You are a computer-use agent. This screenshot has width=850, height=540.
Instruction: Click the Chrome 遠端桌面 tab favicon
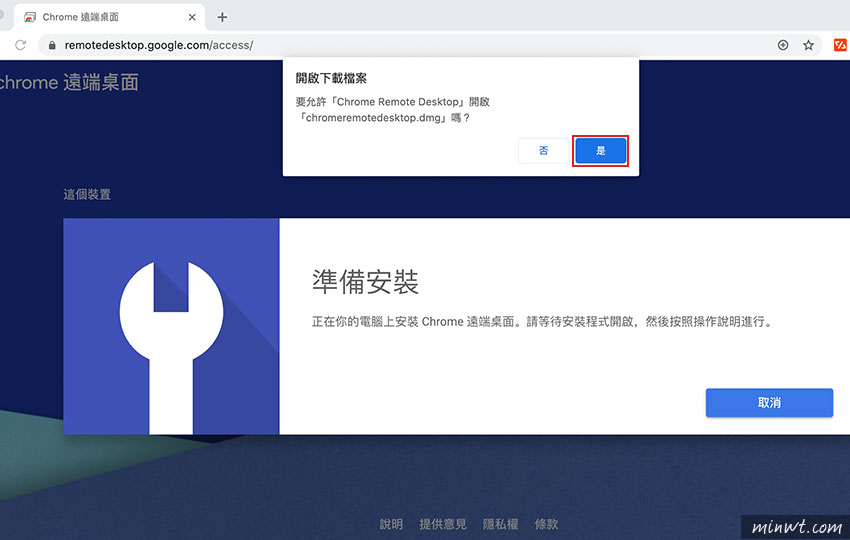(x=30, y=17)
